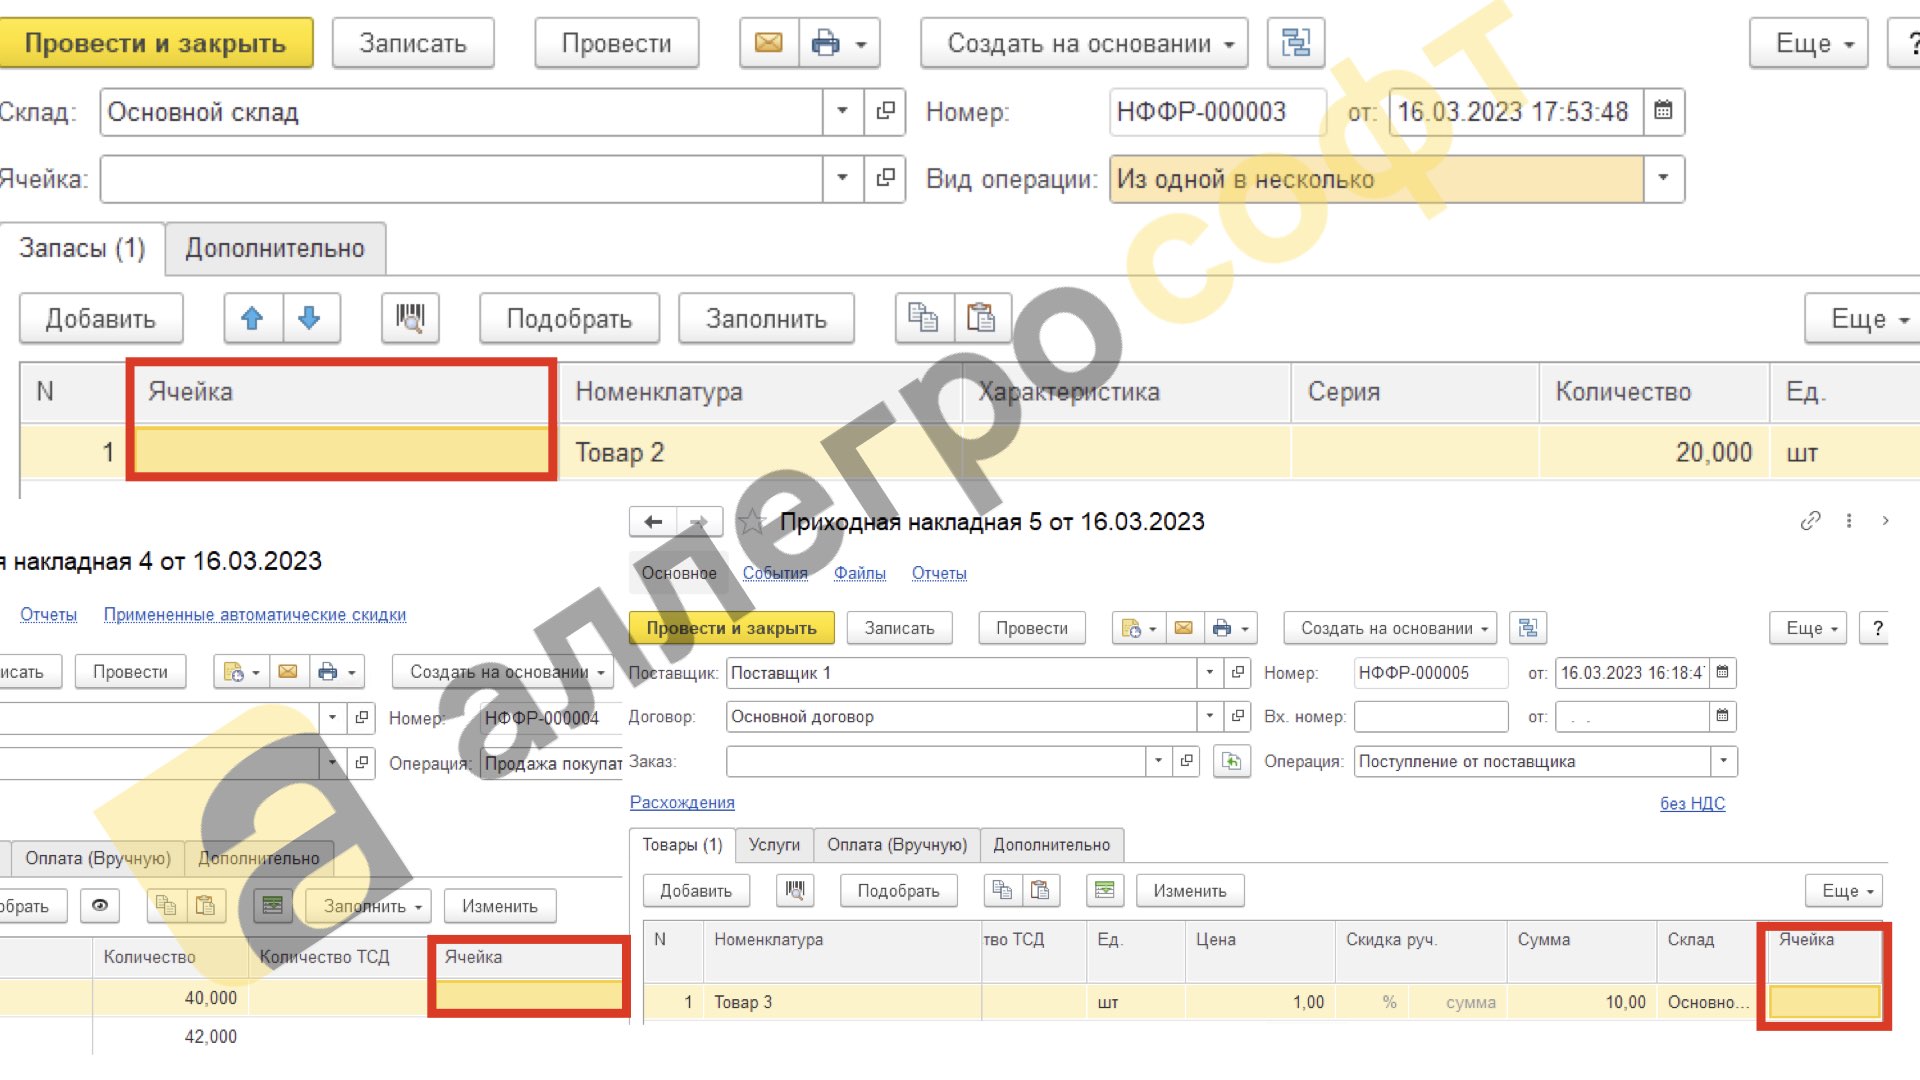Go back with left arrow in Приходная накладная 5
Screen dimensions: 1920x1080
point(653,521)
